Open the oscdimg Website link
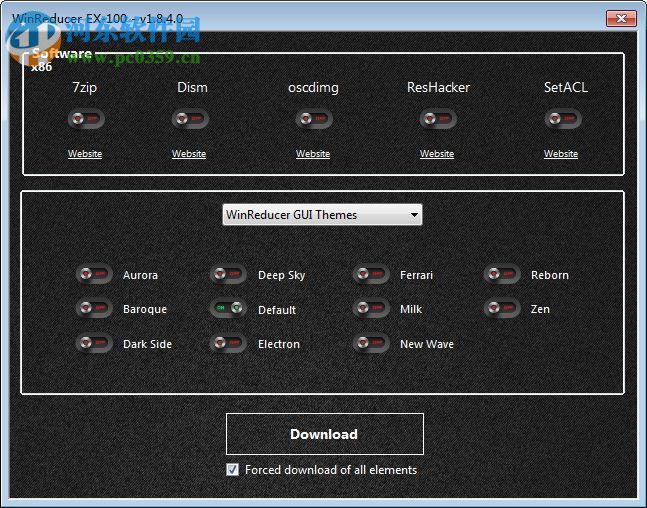 pyautogui.click(x=313, y=154)
